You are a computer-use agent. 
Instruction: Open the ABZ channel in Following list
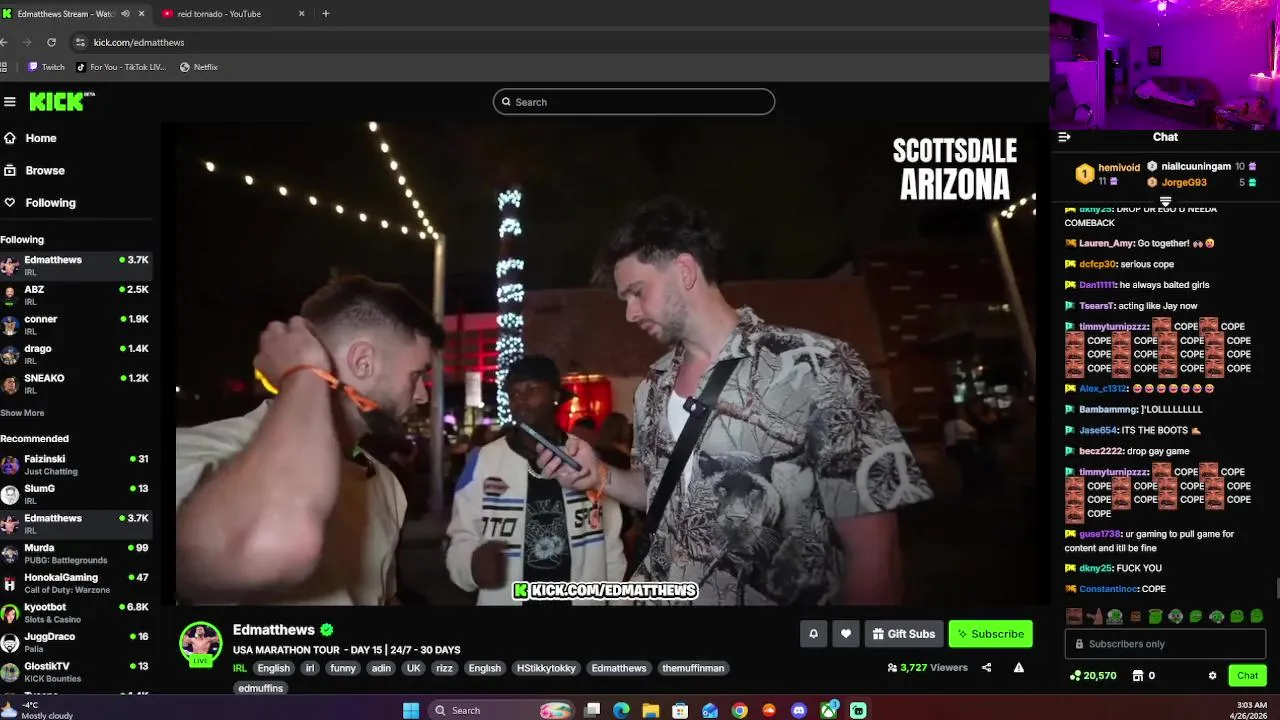(76, 295)
